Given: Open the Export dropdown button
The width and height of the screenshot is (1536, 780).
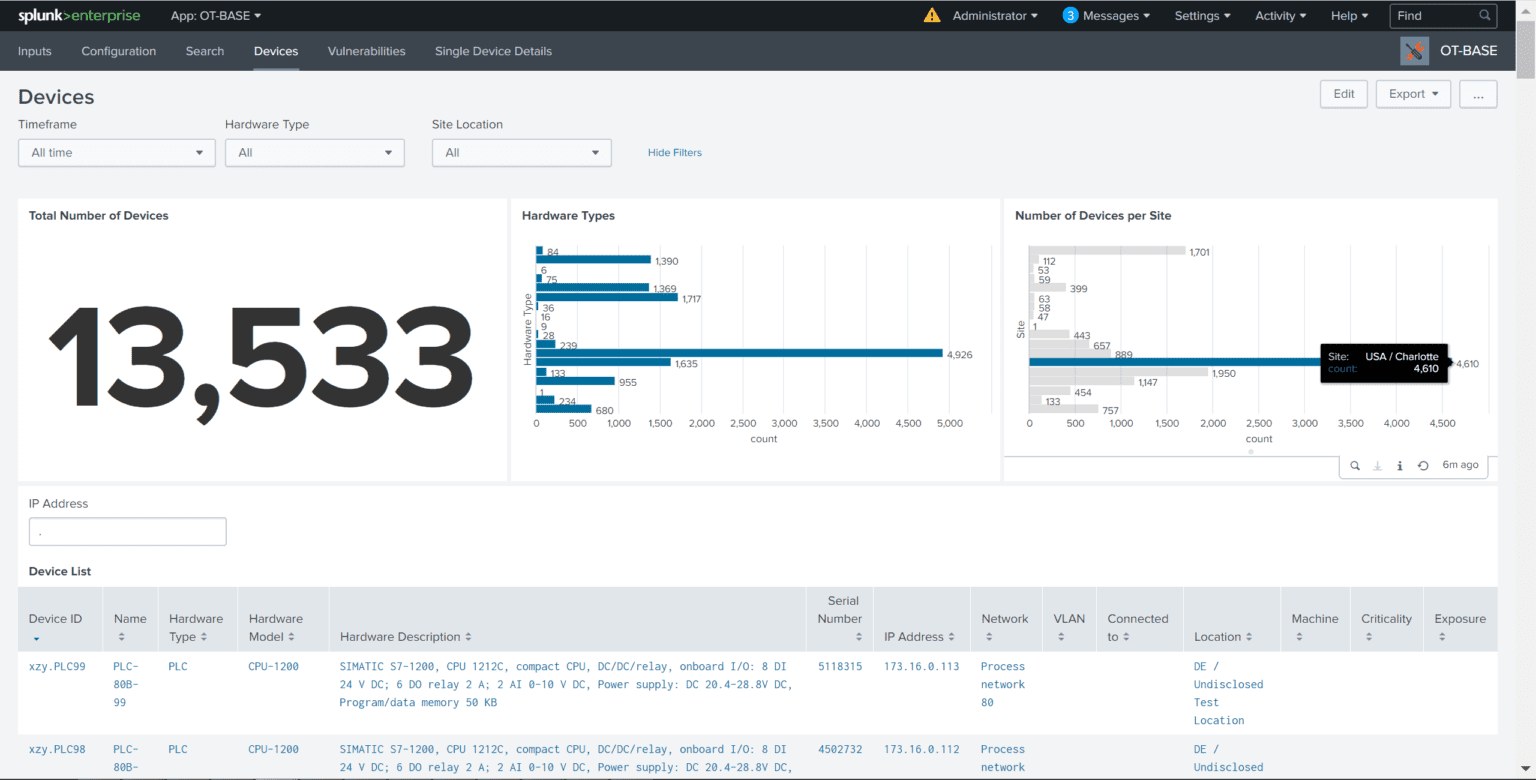Looking at the screenshot, I should tap(1413, 94).
